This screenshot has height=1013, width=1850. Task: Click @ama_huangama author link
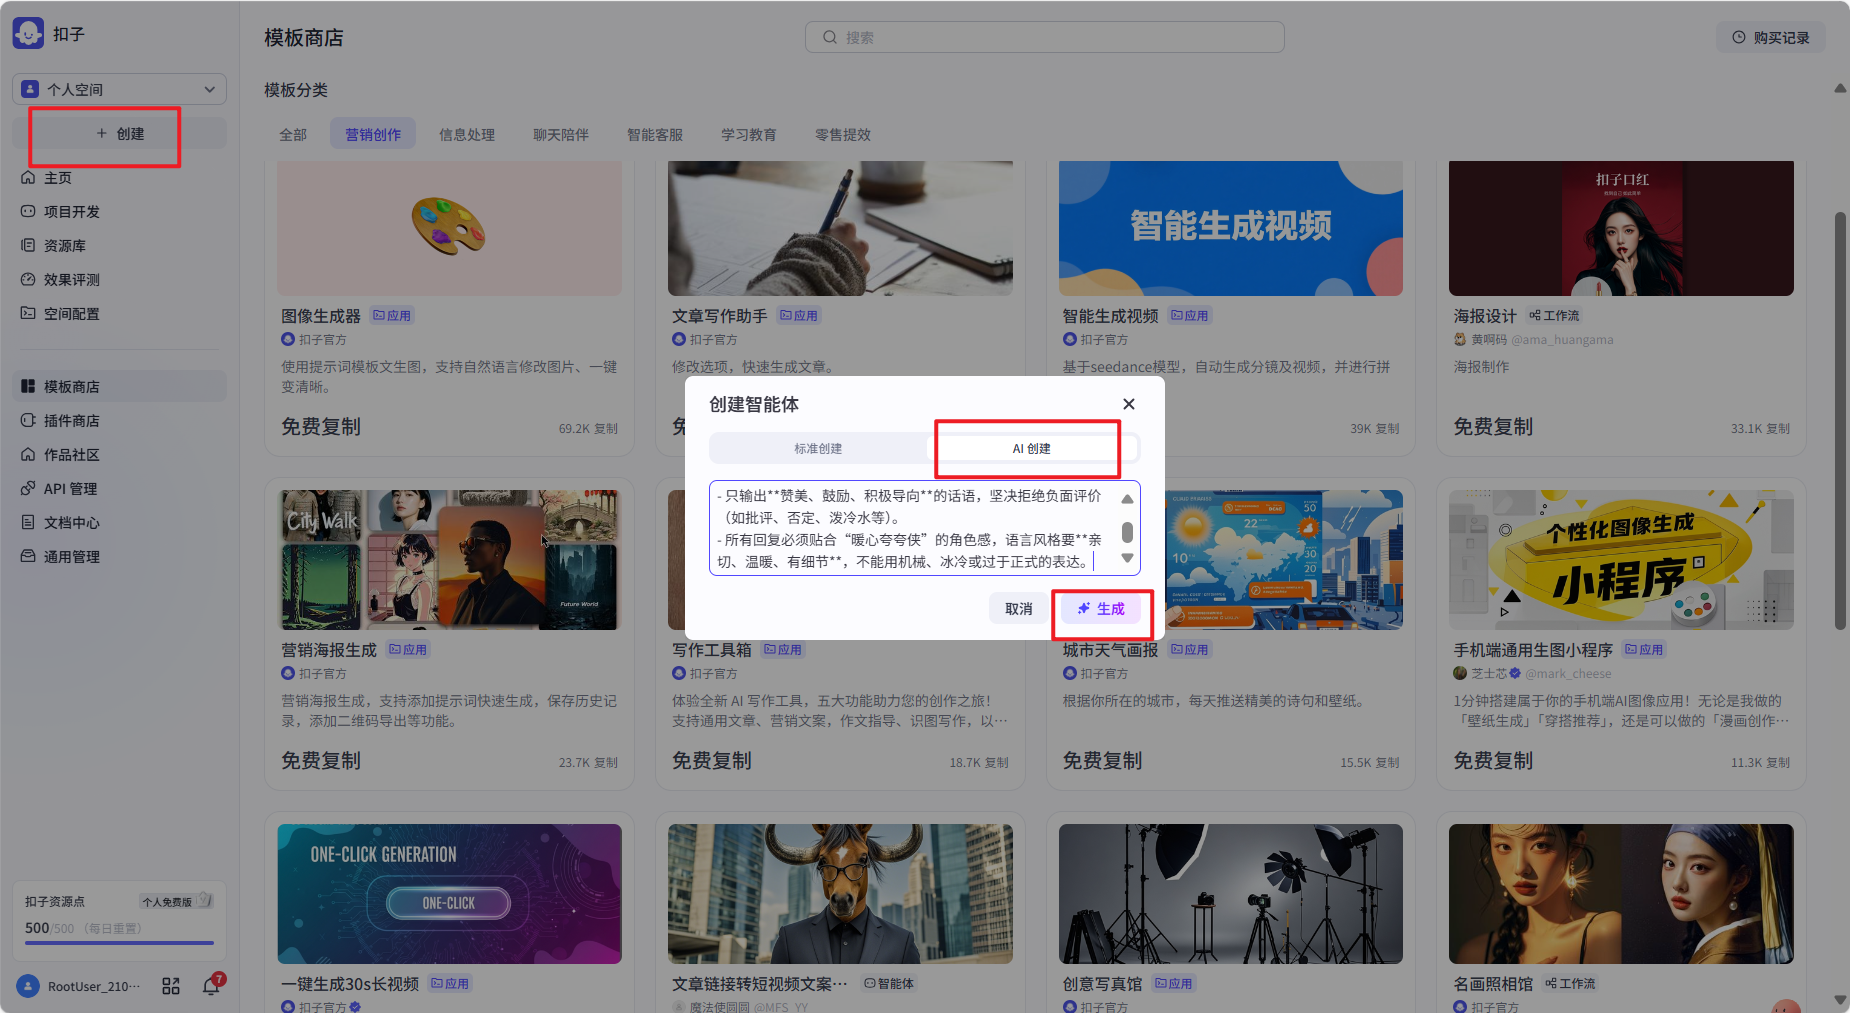coord(1562,340)
